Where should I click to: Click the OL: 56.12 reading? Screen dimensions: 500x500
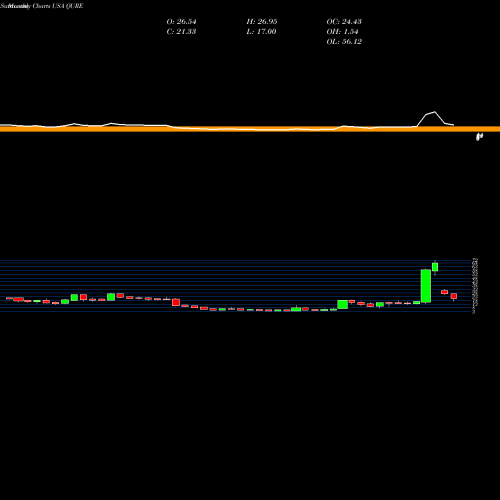coord(344,42)
